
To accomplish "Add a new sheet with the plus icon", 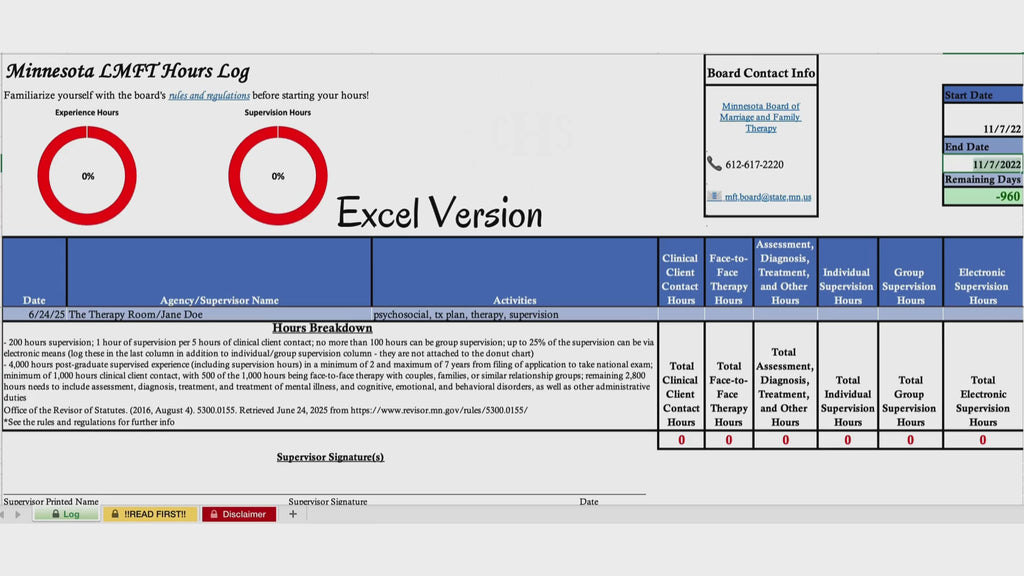I will [293, 514].
